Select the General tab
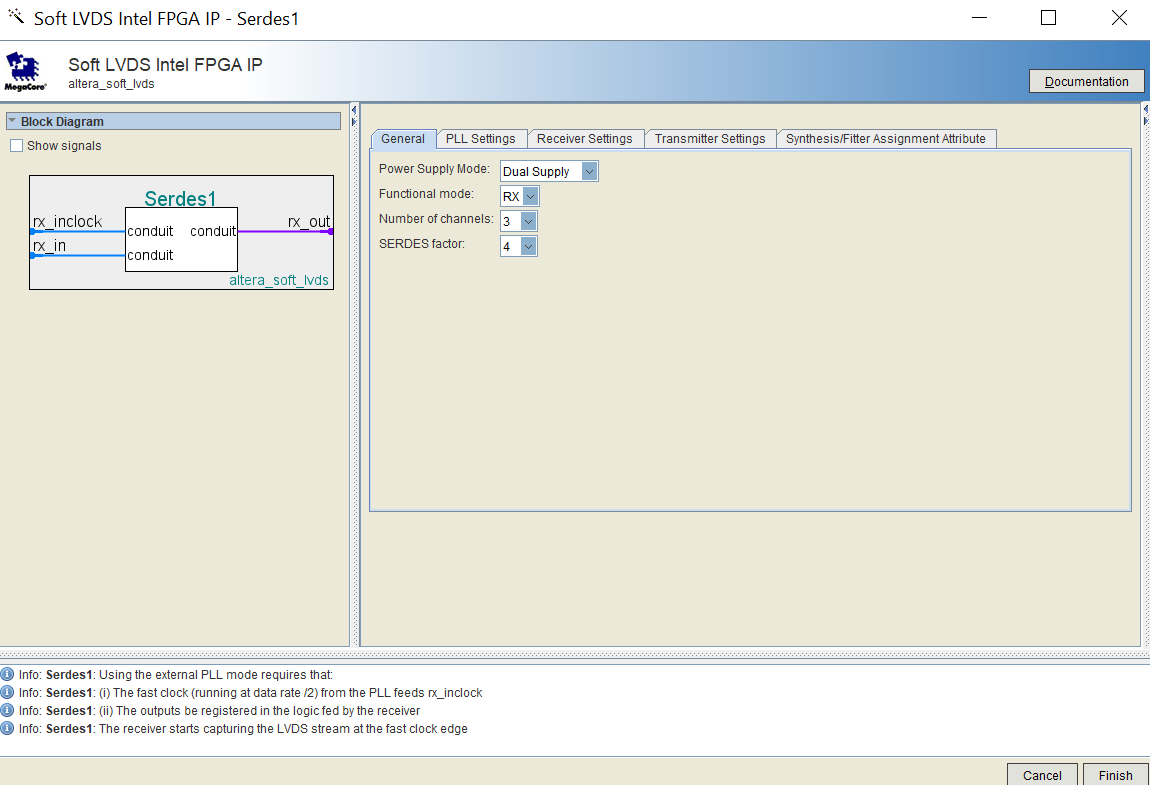The width and height of the screenshot is (1150, 785). (x=403, y=139)
